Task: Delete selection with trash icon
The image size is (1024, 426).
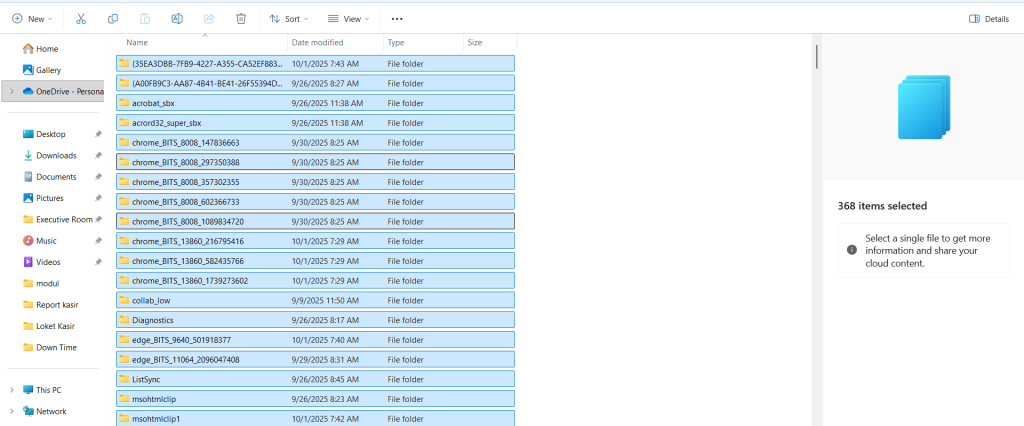Action: click(241, 18)
